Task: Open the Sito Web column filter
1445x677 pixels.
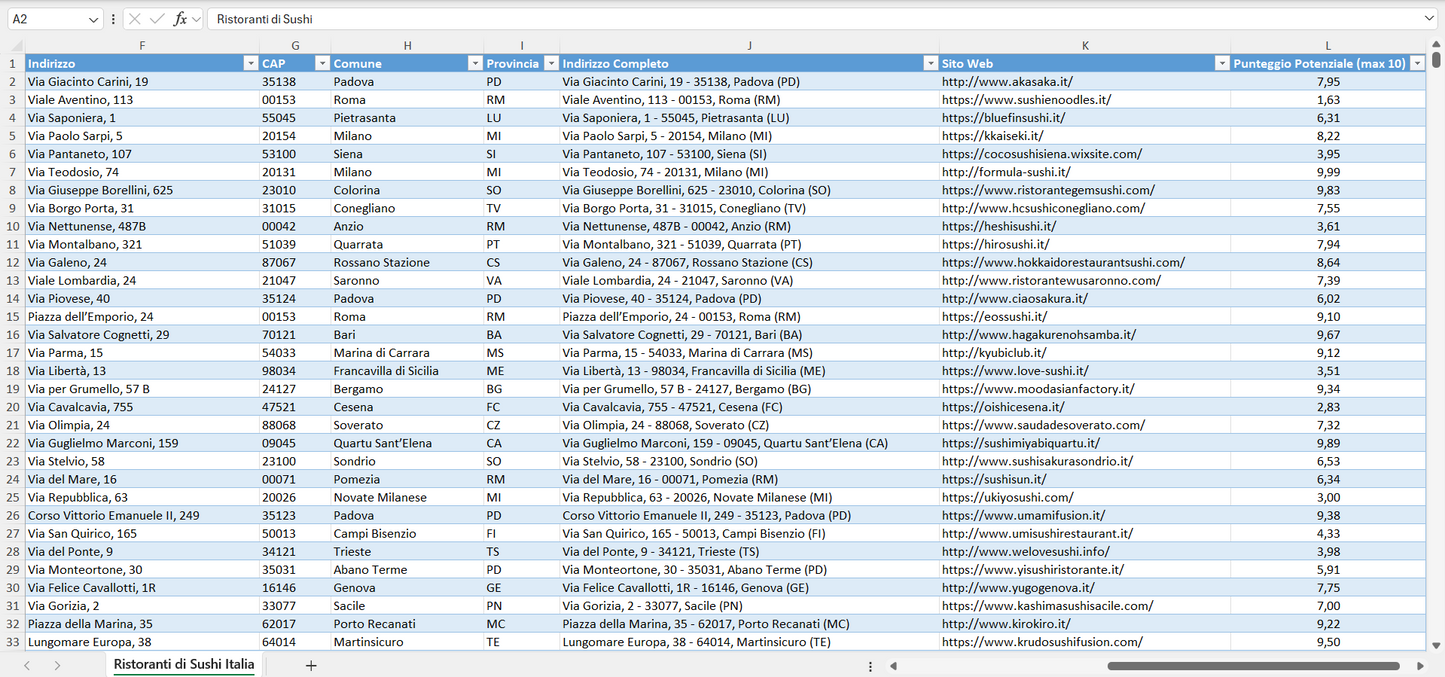Action: [x=1222, y=62]
